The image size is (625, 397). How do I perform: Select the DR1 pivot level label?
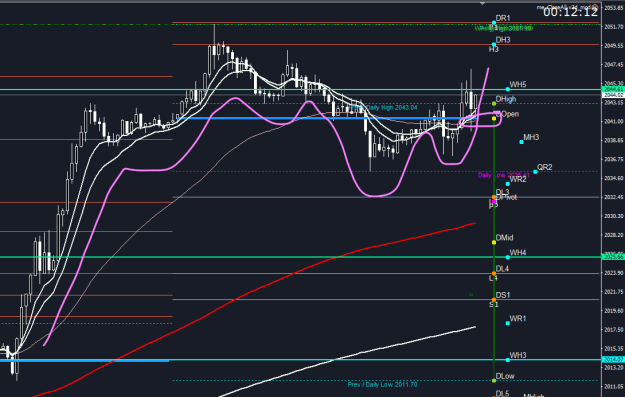pos(503,18)
